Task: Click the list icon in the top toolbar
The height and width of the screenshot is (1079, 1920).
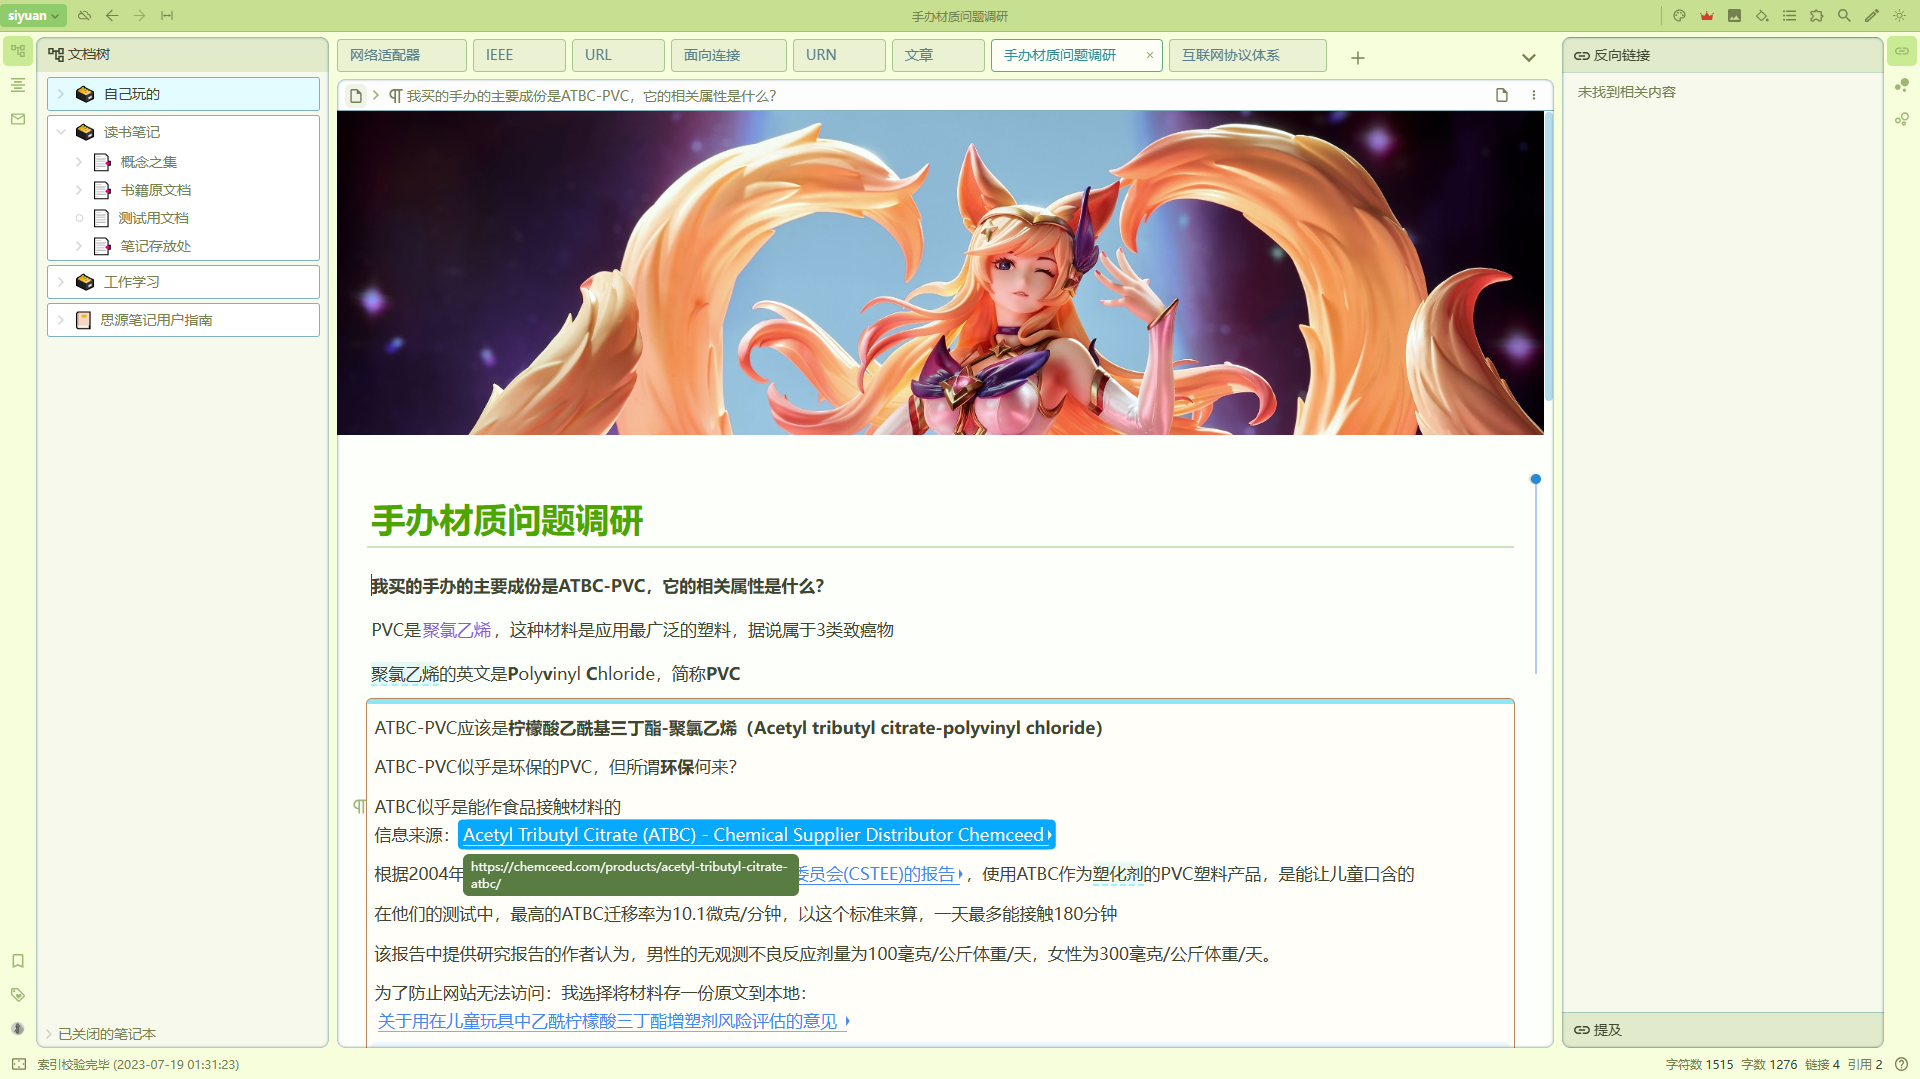Action: [1789, 16]
